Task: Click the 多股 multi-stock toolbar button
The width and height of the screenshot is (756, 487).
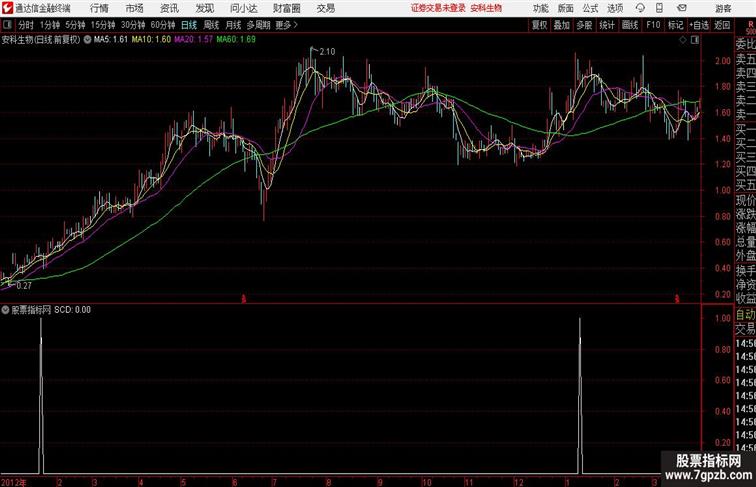Action: pos(584,25)
